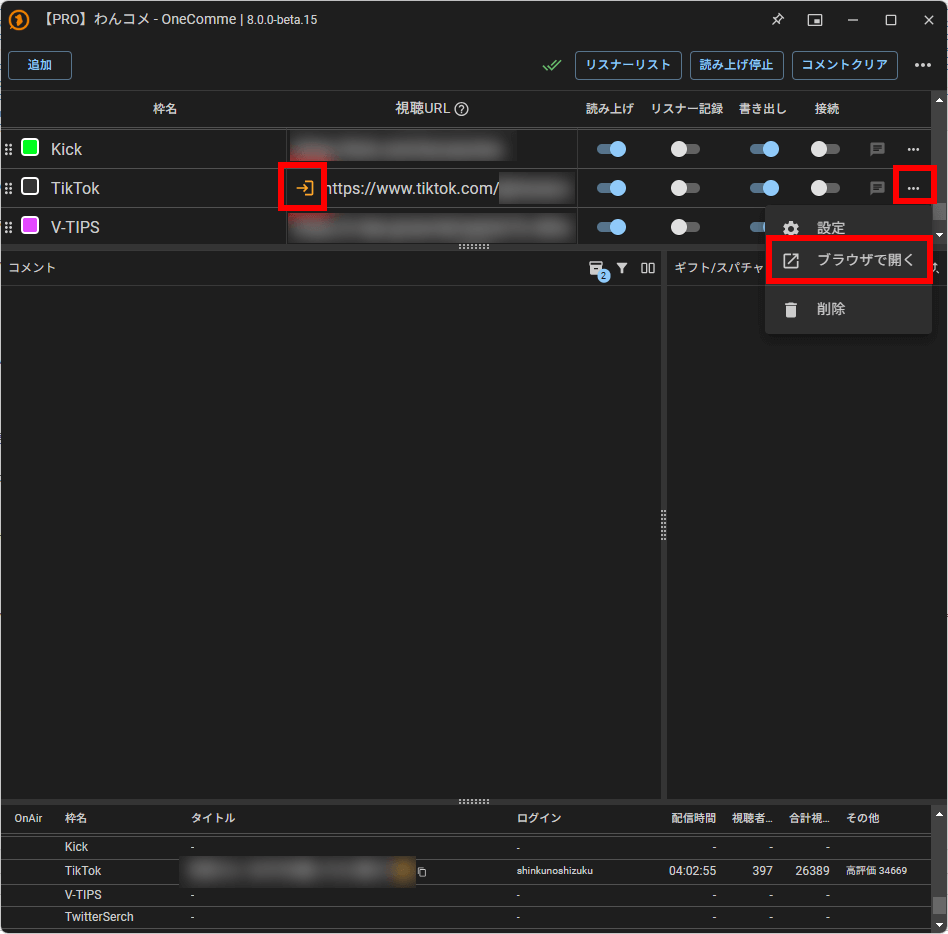Screen dimensions: 948x934
Task: Switch to the compact window mode icon
Action: (815, 20)
